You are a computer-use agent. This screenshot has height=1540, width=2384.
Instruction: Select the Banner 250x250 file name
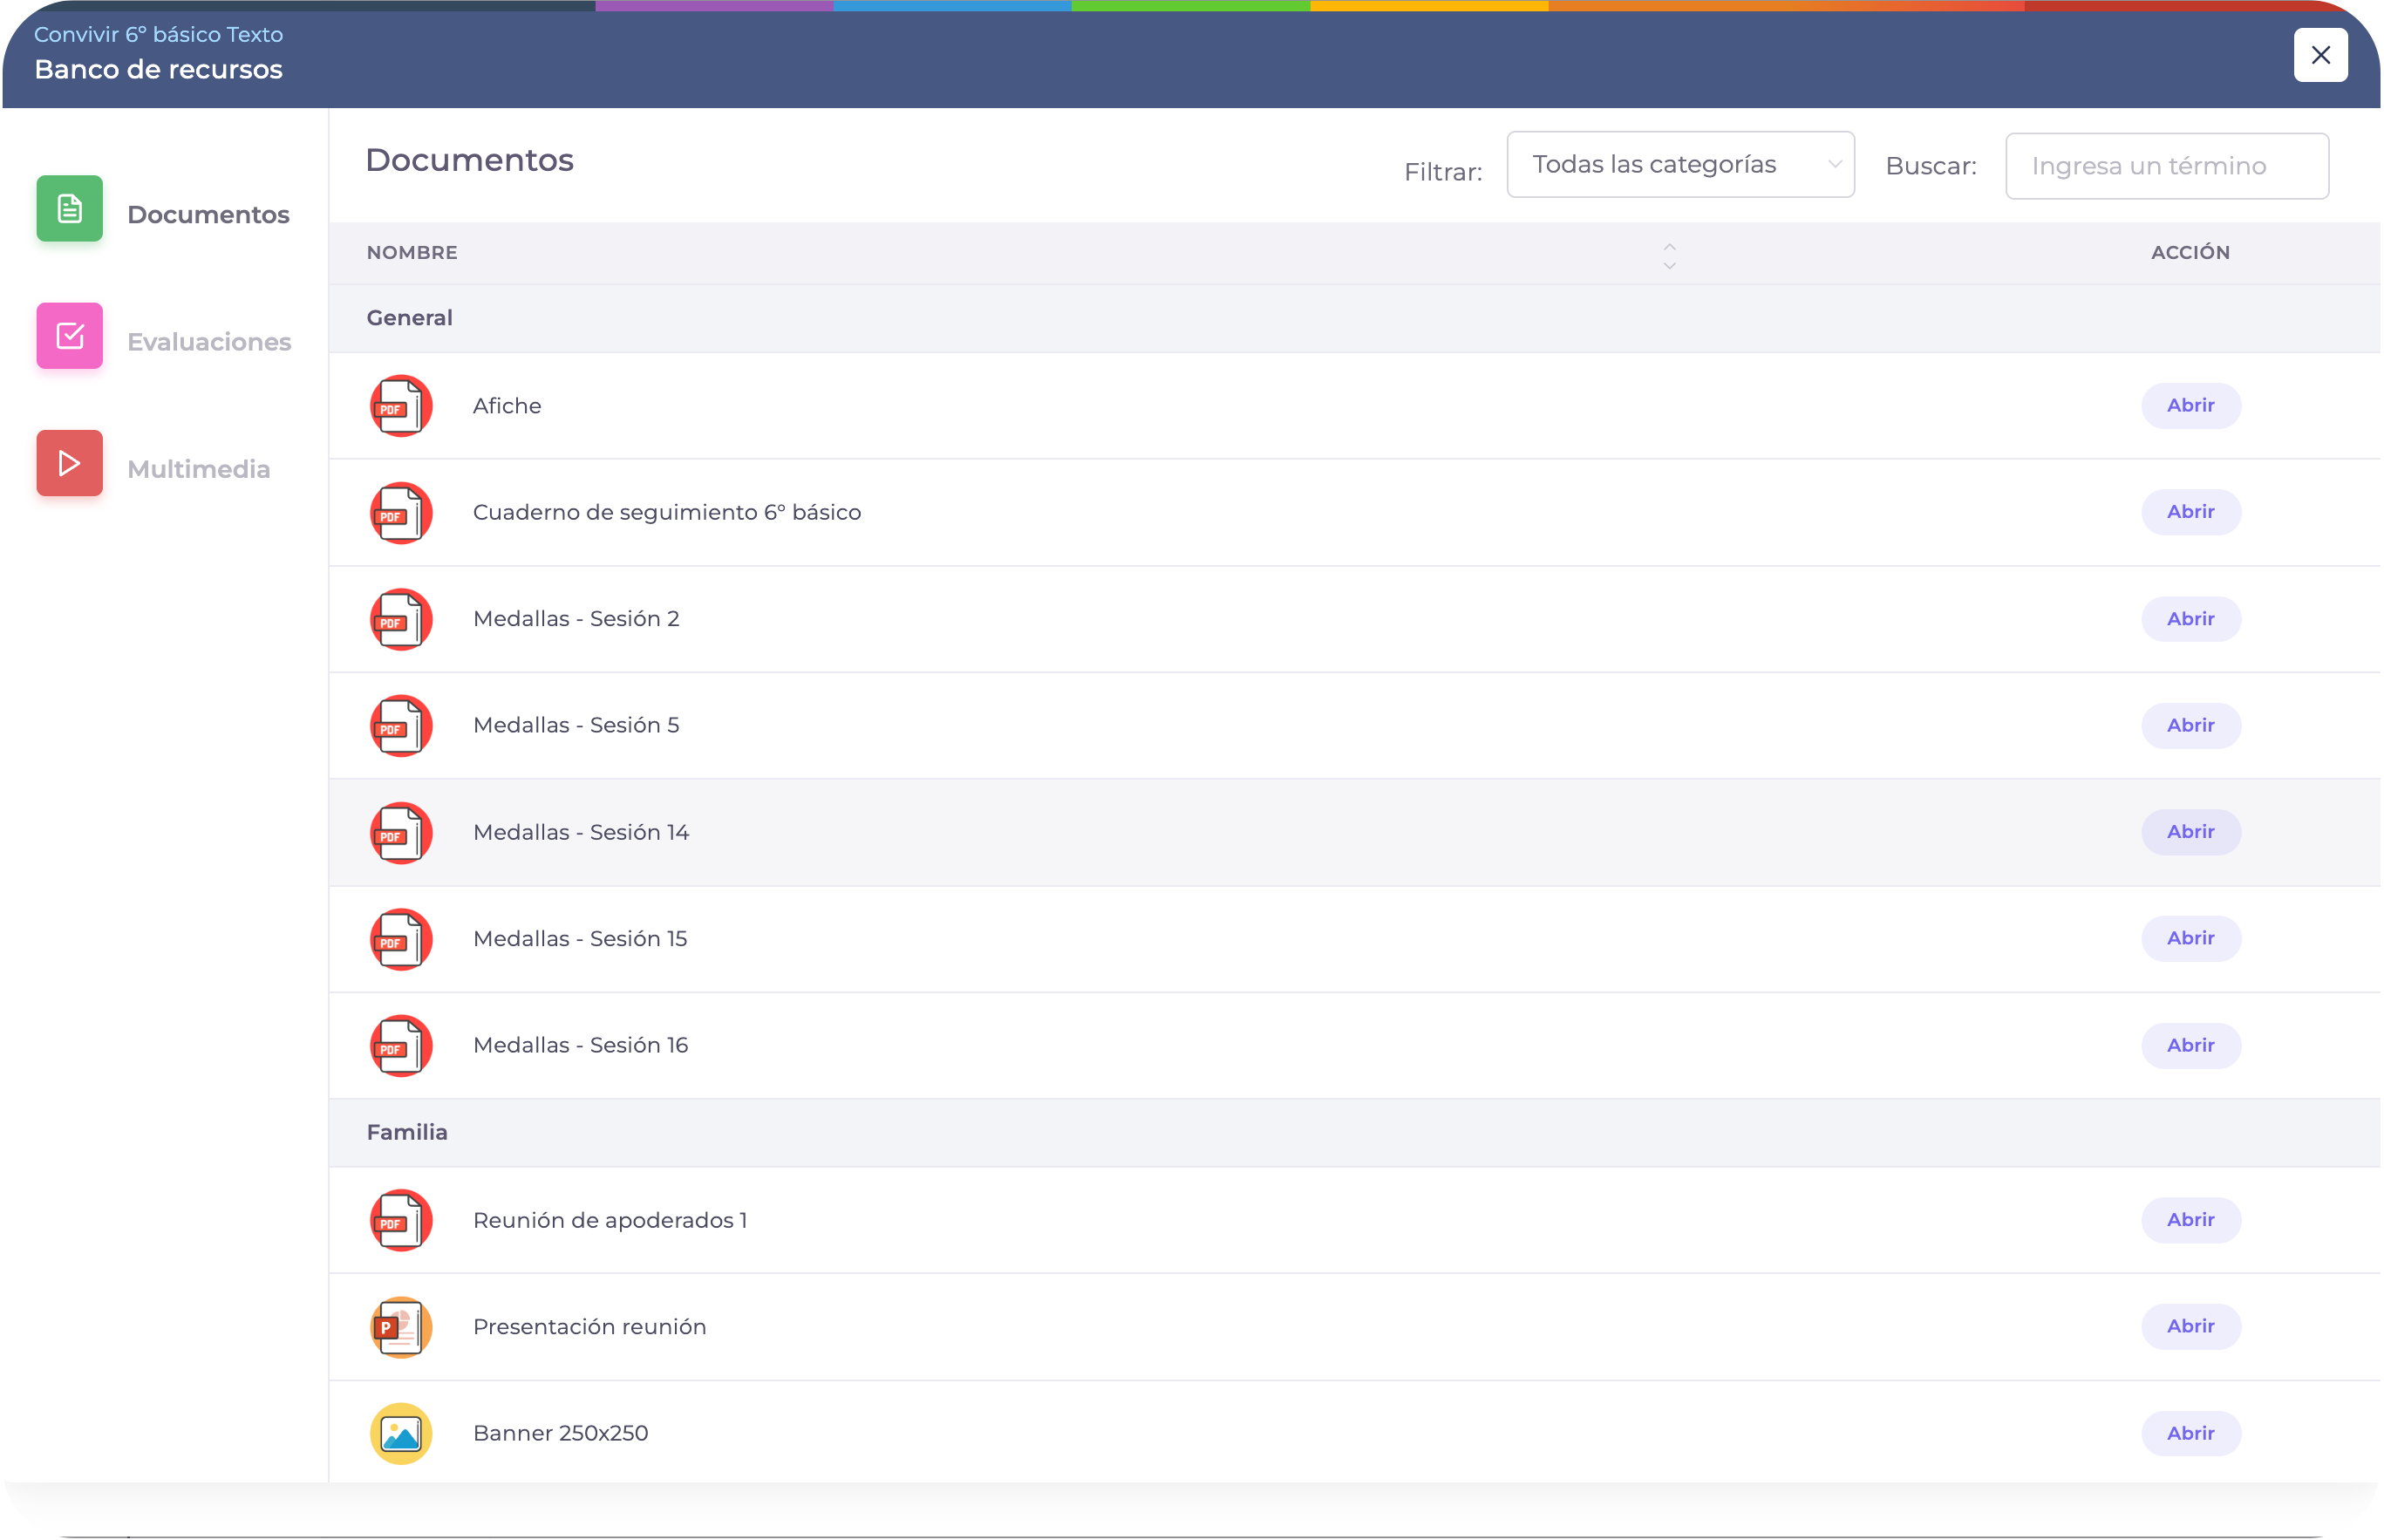tap(561, 1433)
